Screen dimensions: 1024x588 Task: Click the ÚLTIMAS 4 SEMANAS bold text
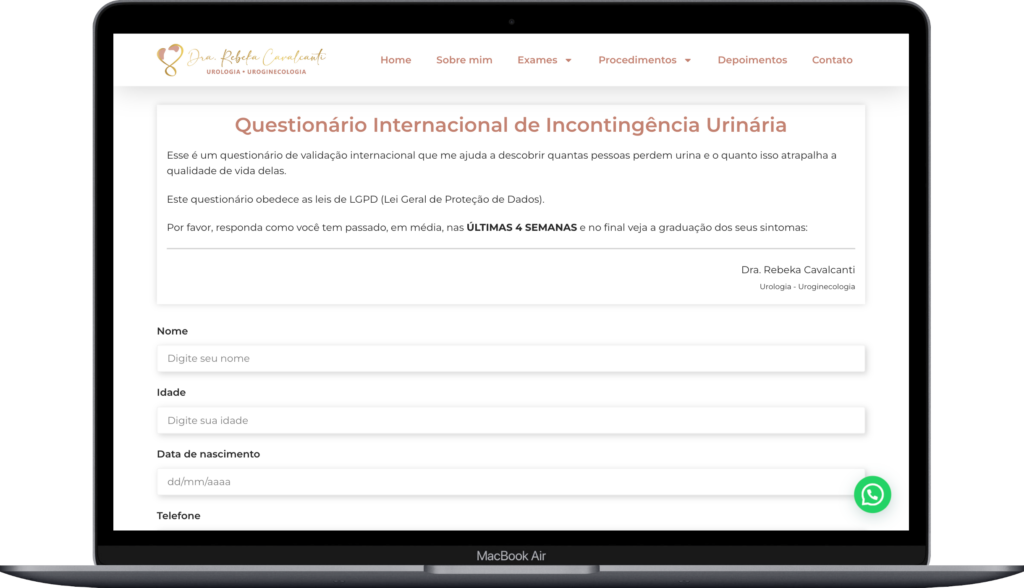(522, 227)
